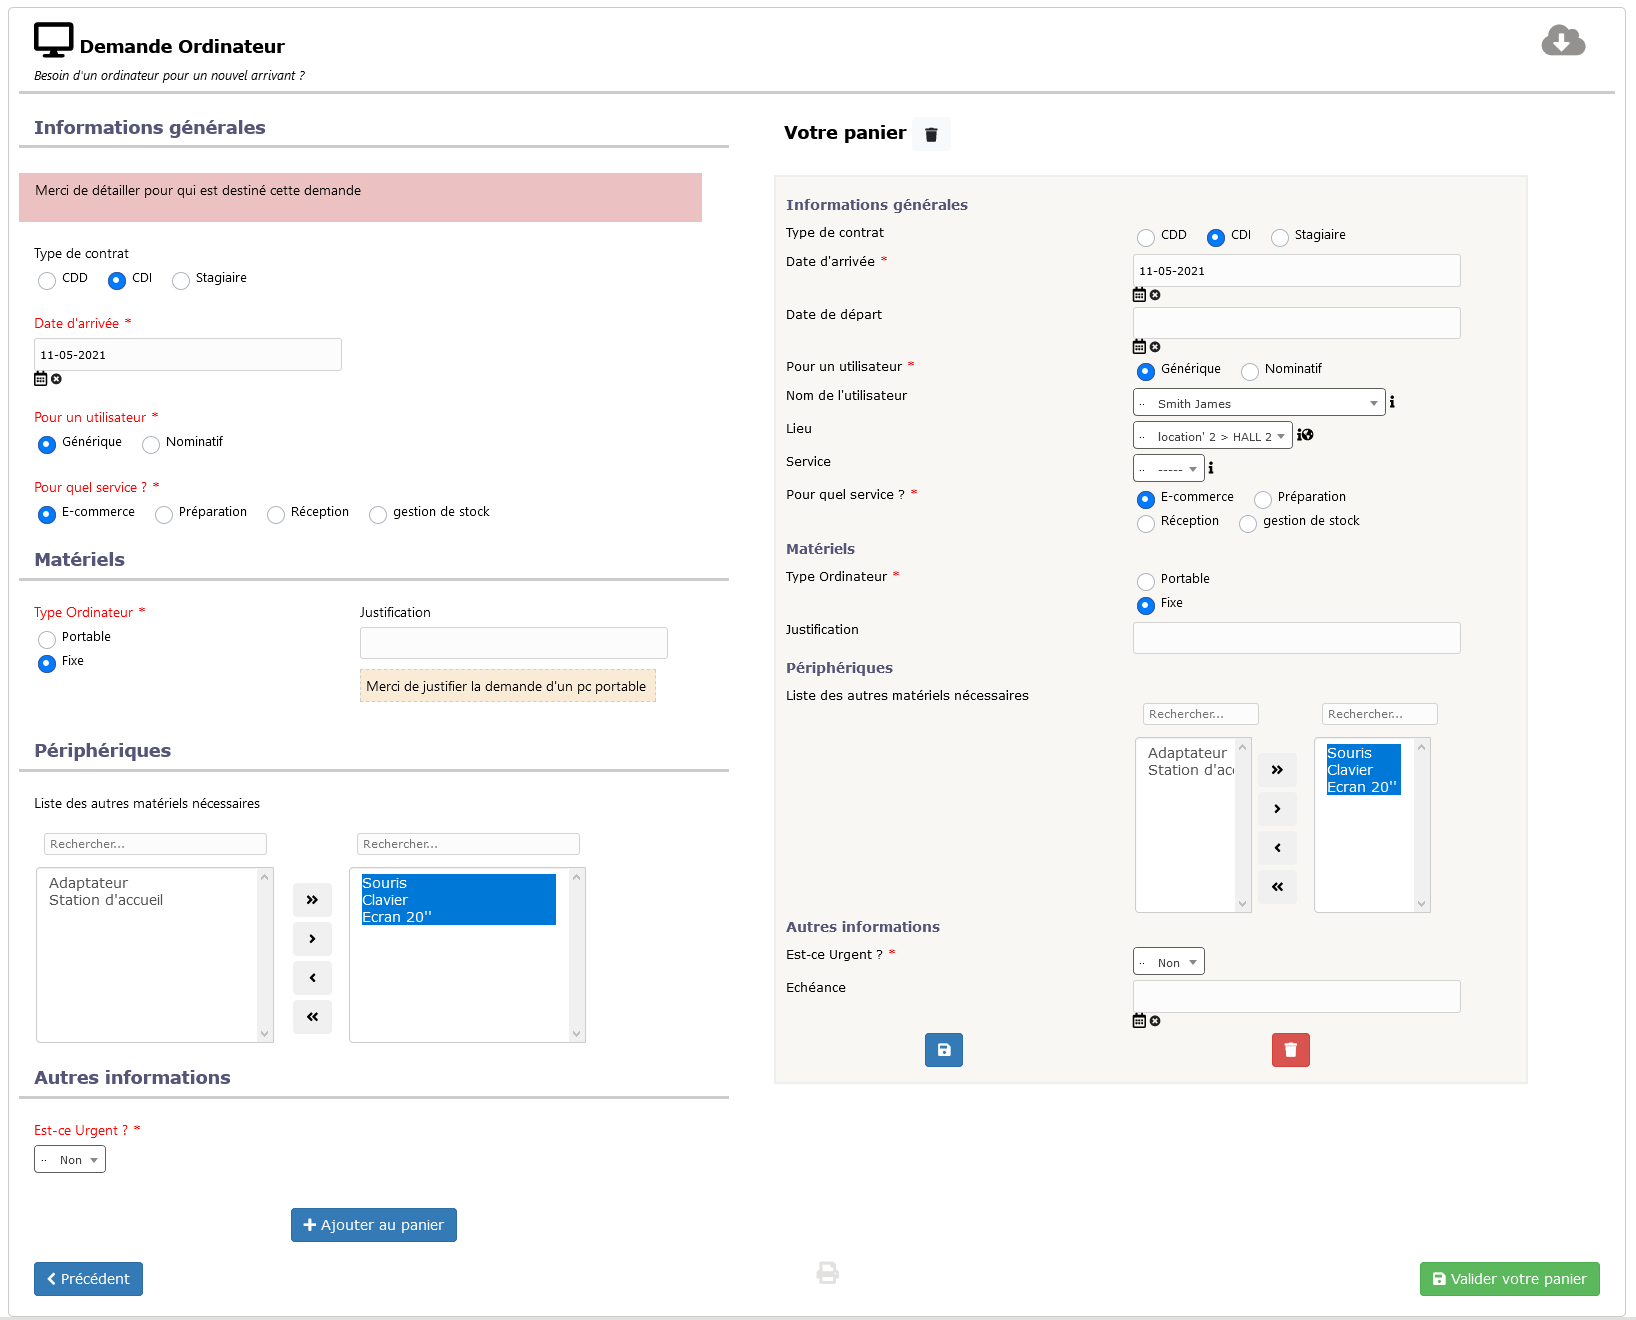1636x1320 pixels.
Task: Clear cart Date d'arrivée value
Action: click(1155, 295)
